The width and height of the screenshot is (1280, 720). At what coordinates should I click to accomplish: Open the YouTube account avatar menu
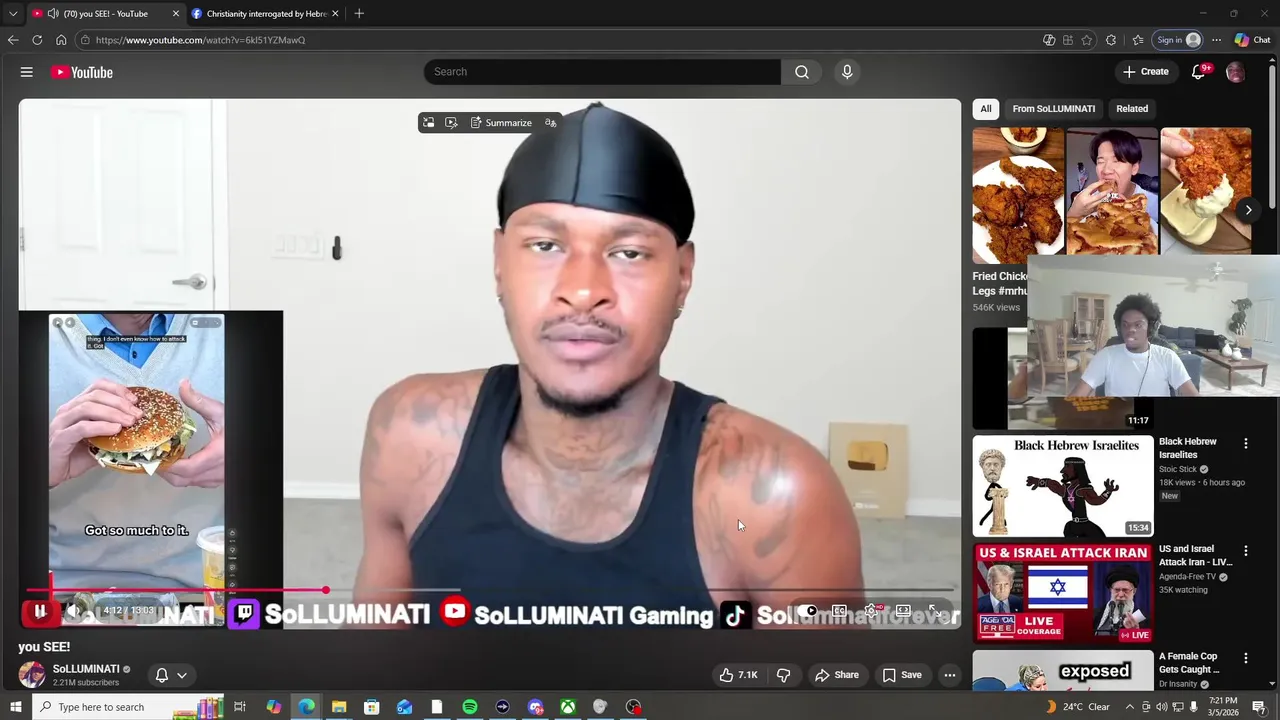[x=1235, y=72]
